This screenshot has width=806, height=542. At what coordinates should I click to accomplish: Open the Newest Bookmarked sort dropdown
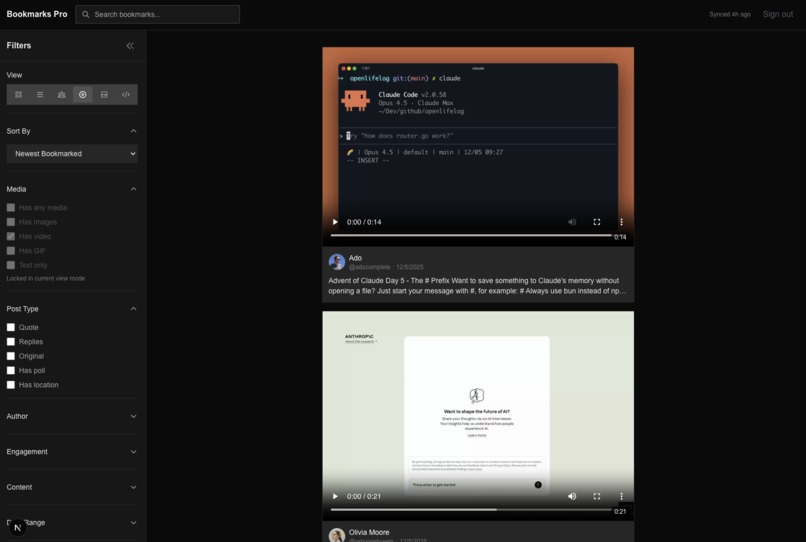point(72,154)
